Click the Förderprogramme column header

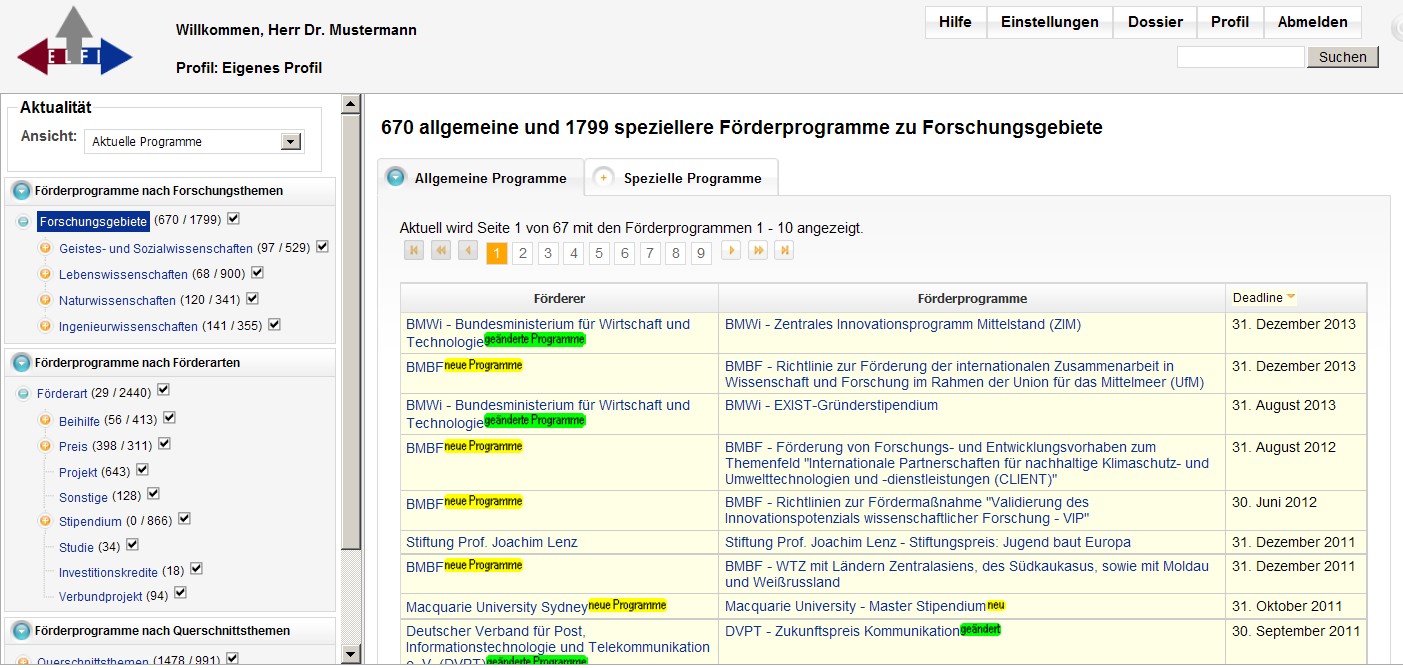[x=972, y=298]
